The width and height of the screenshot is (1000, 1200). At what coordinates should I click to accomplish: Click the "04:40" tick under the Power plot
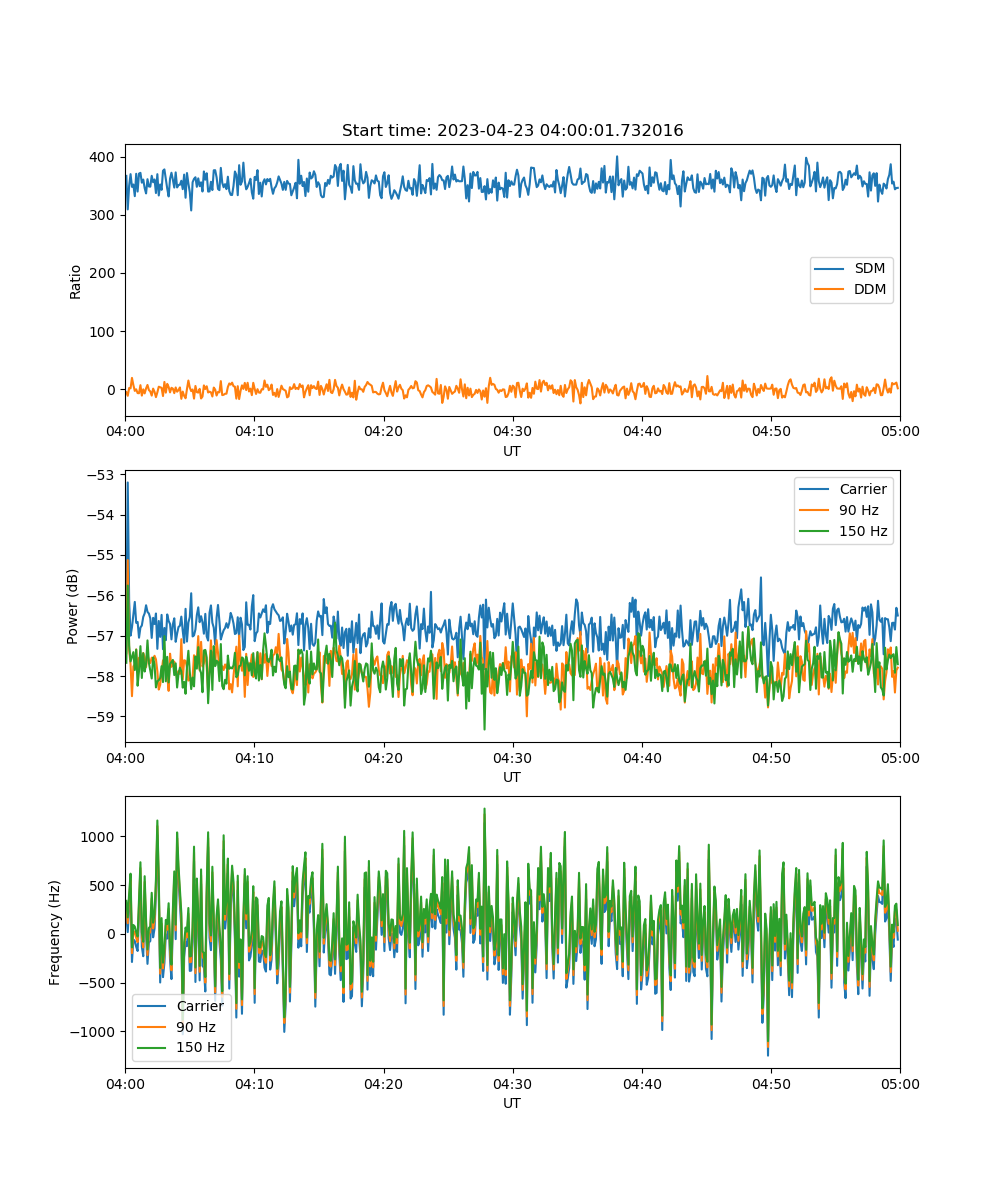coord(642,757)
